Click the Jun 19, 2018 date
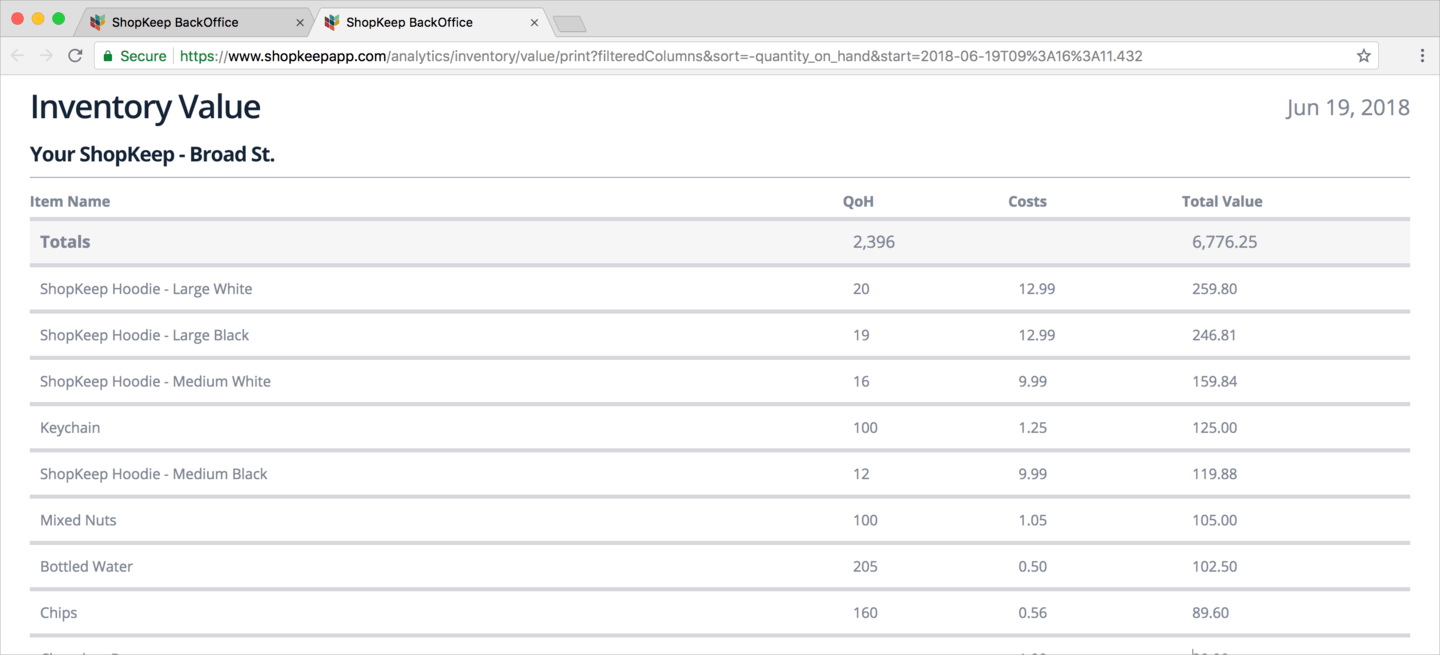The image size is (1440, 655). [x=1348, y=108]
